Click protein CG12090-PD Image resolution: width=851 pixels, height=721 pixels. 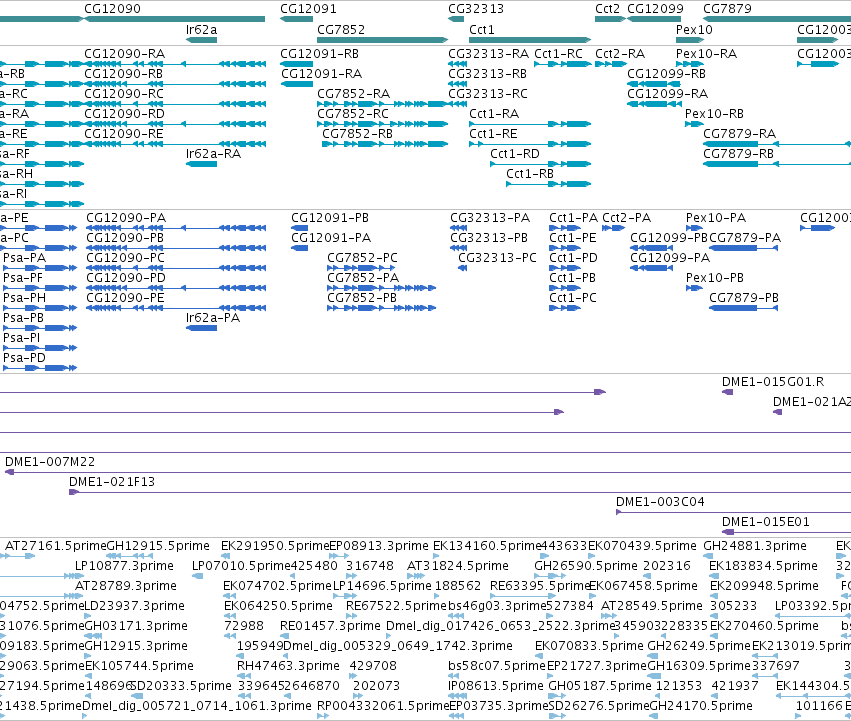point(176,288)
